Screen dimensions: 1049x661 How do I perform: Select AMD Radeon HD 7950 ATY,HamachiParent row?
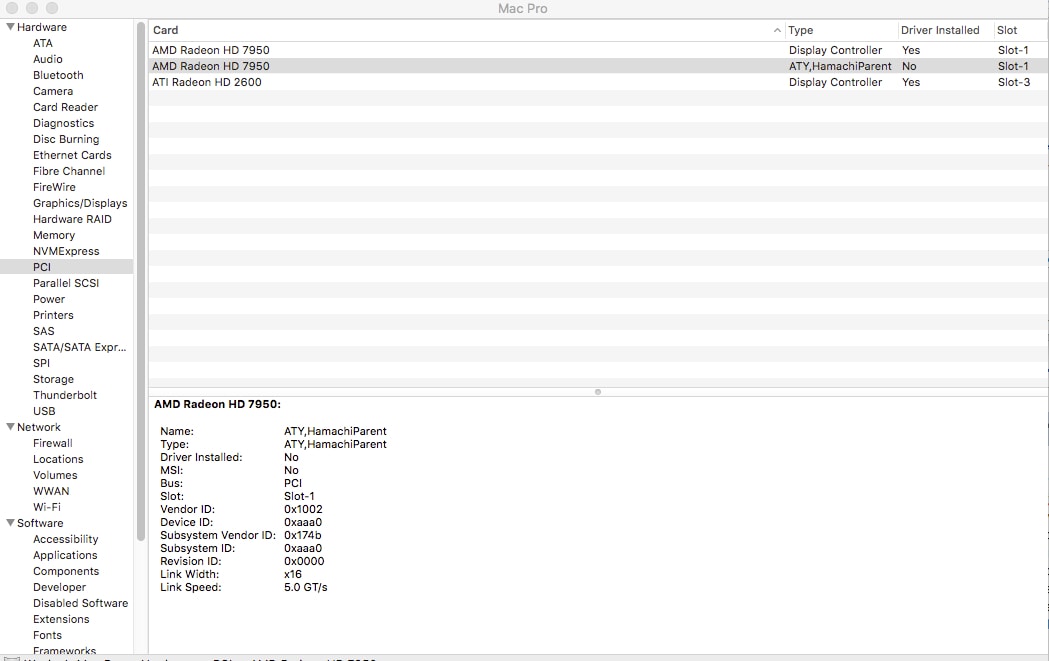[597, 66]
